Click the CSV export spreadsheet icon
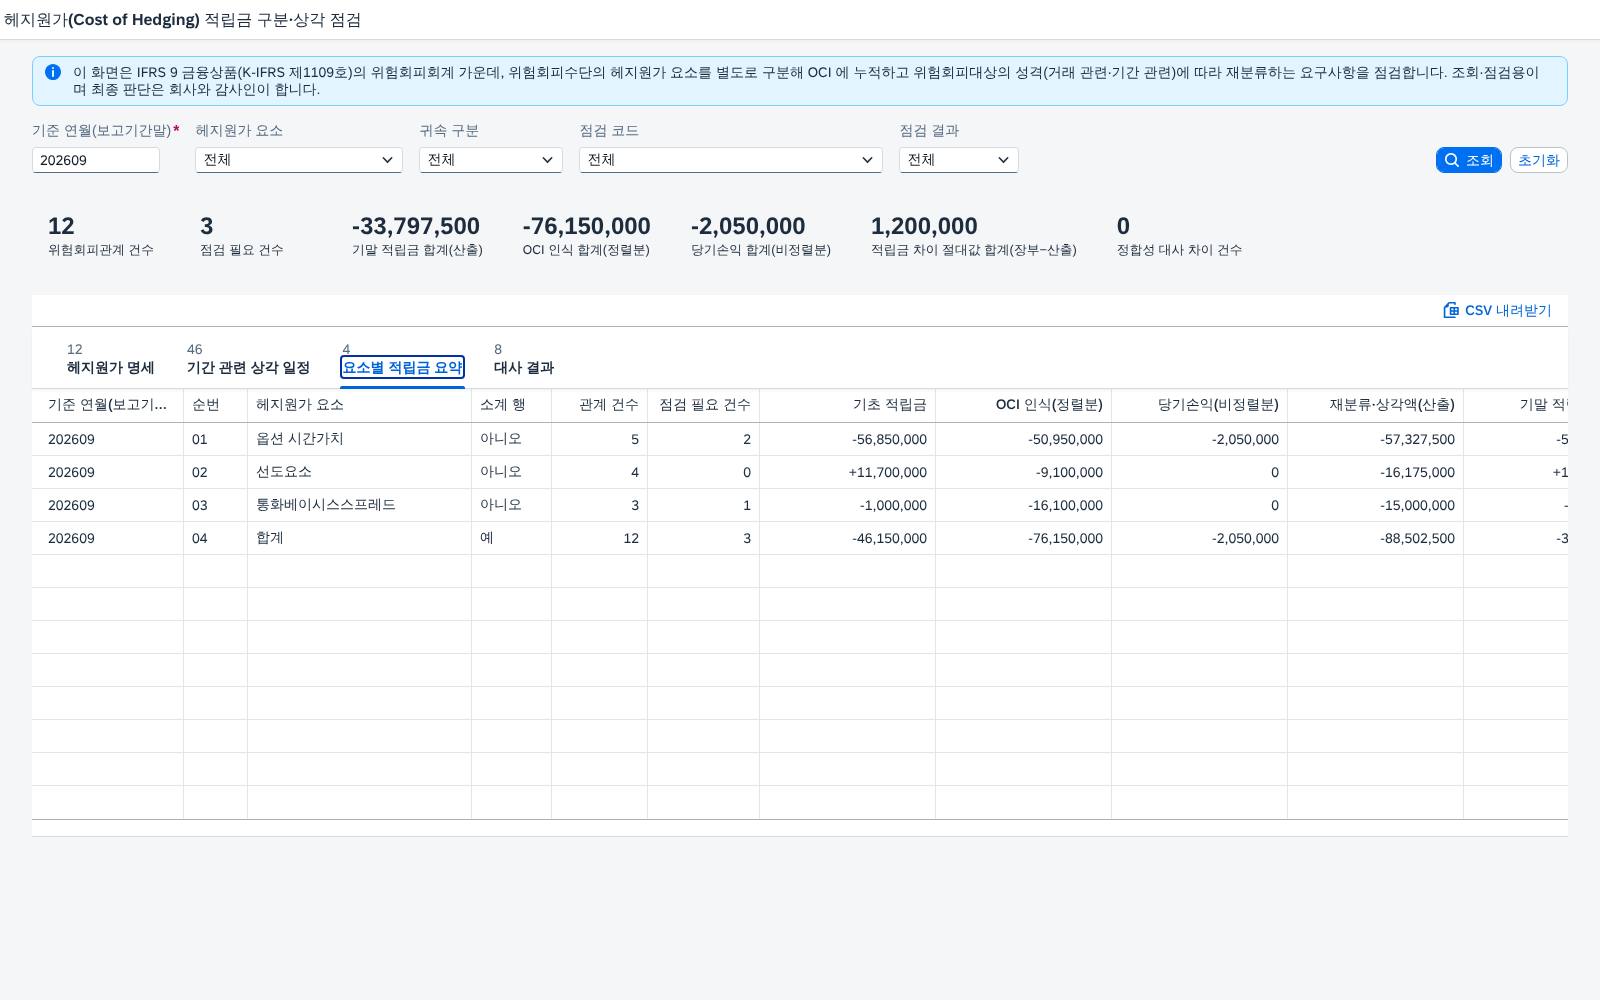1600x1000 pixels. pos(1451,310)
